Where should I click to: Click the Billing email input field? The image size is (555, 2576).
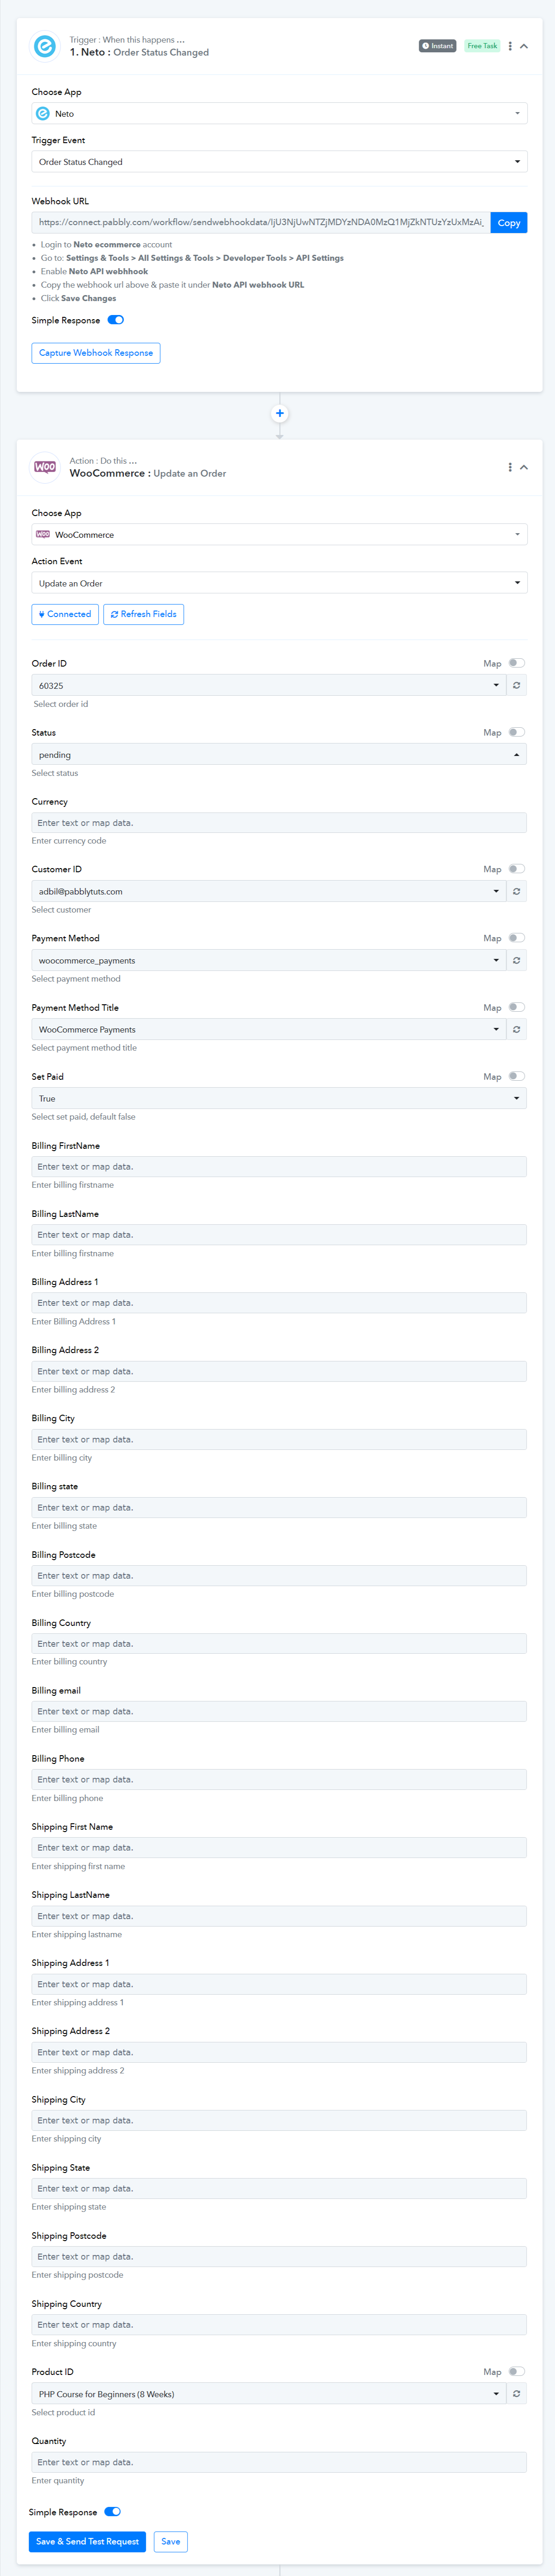pos(279,1711)
